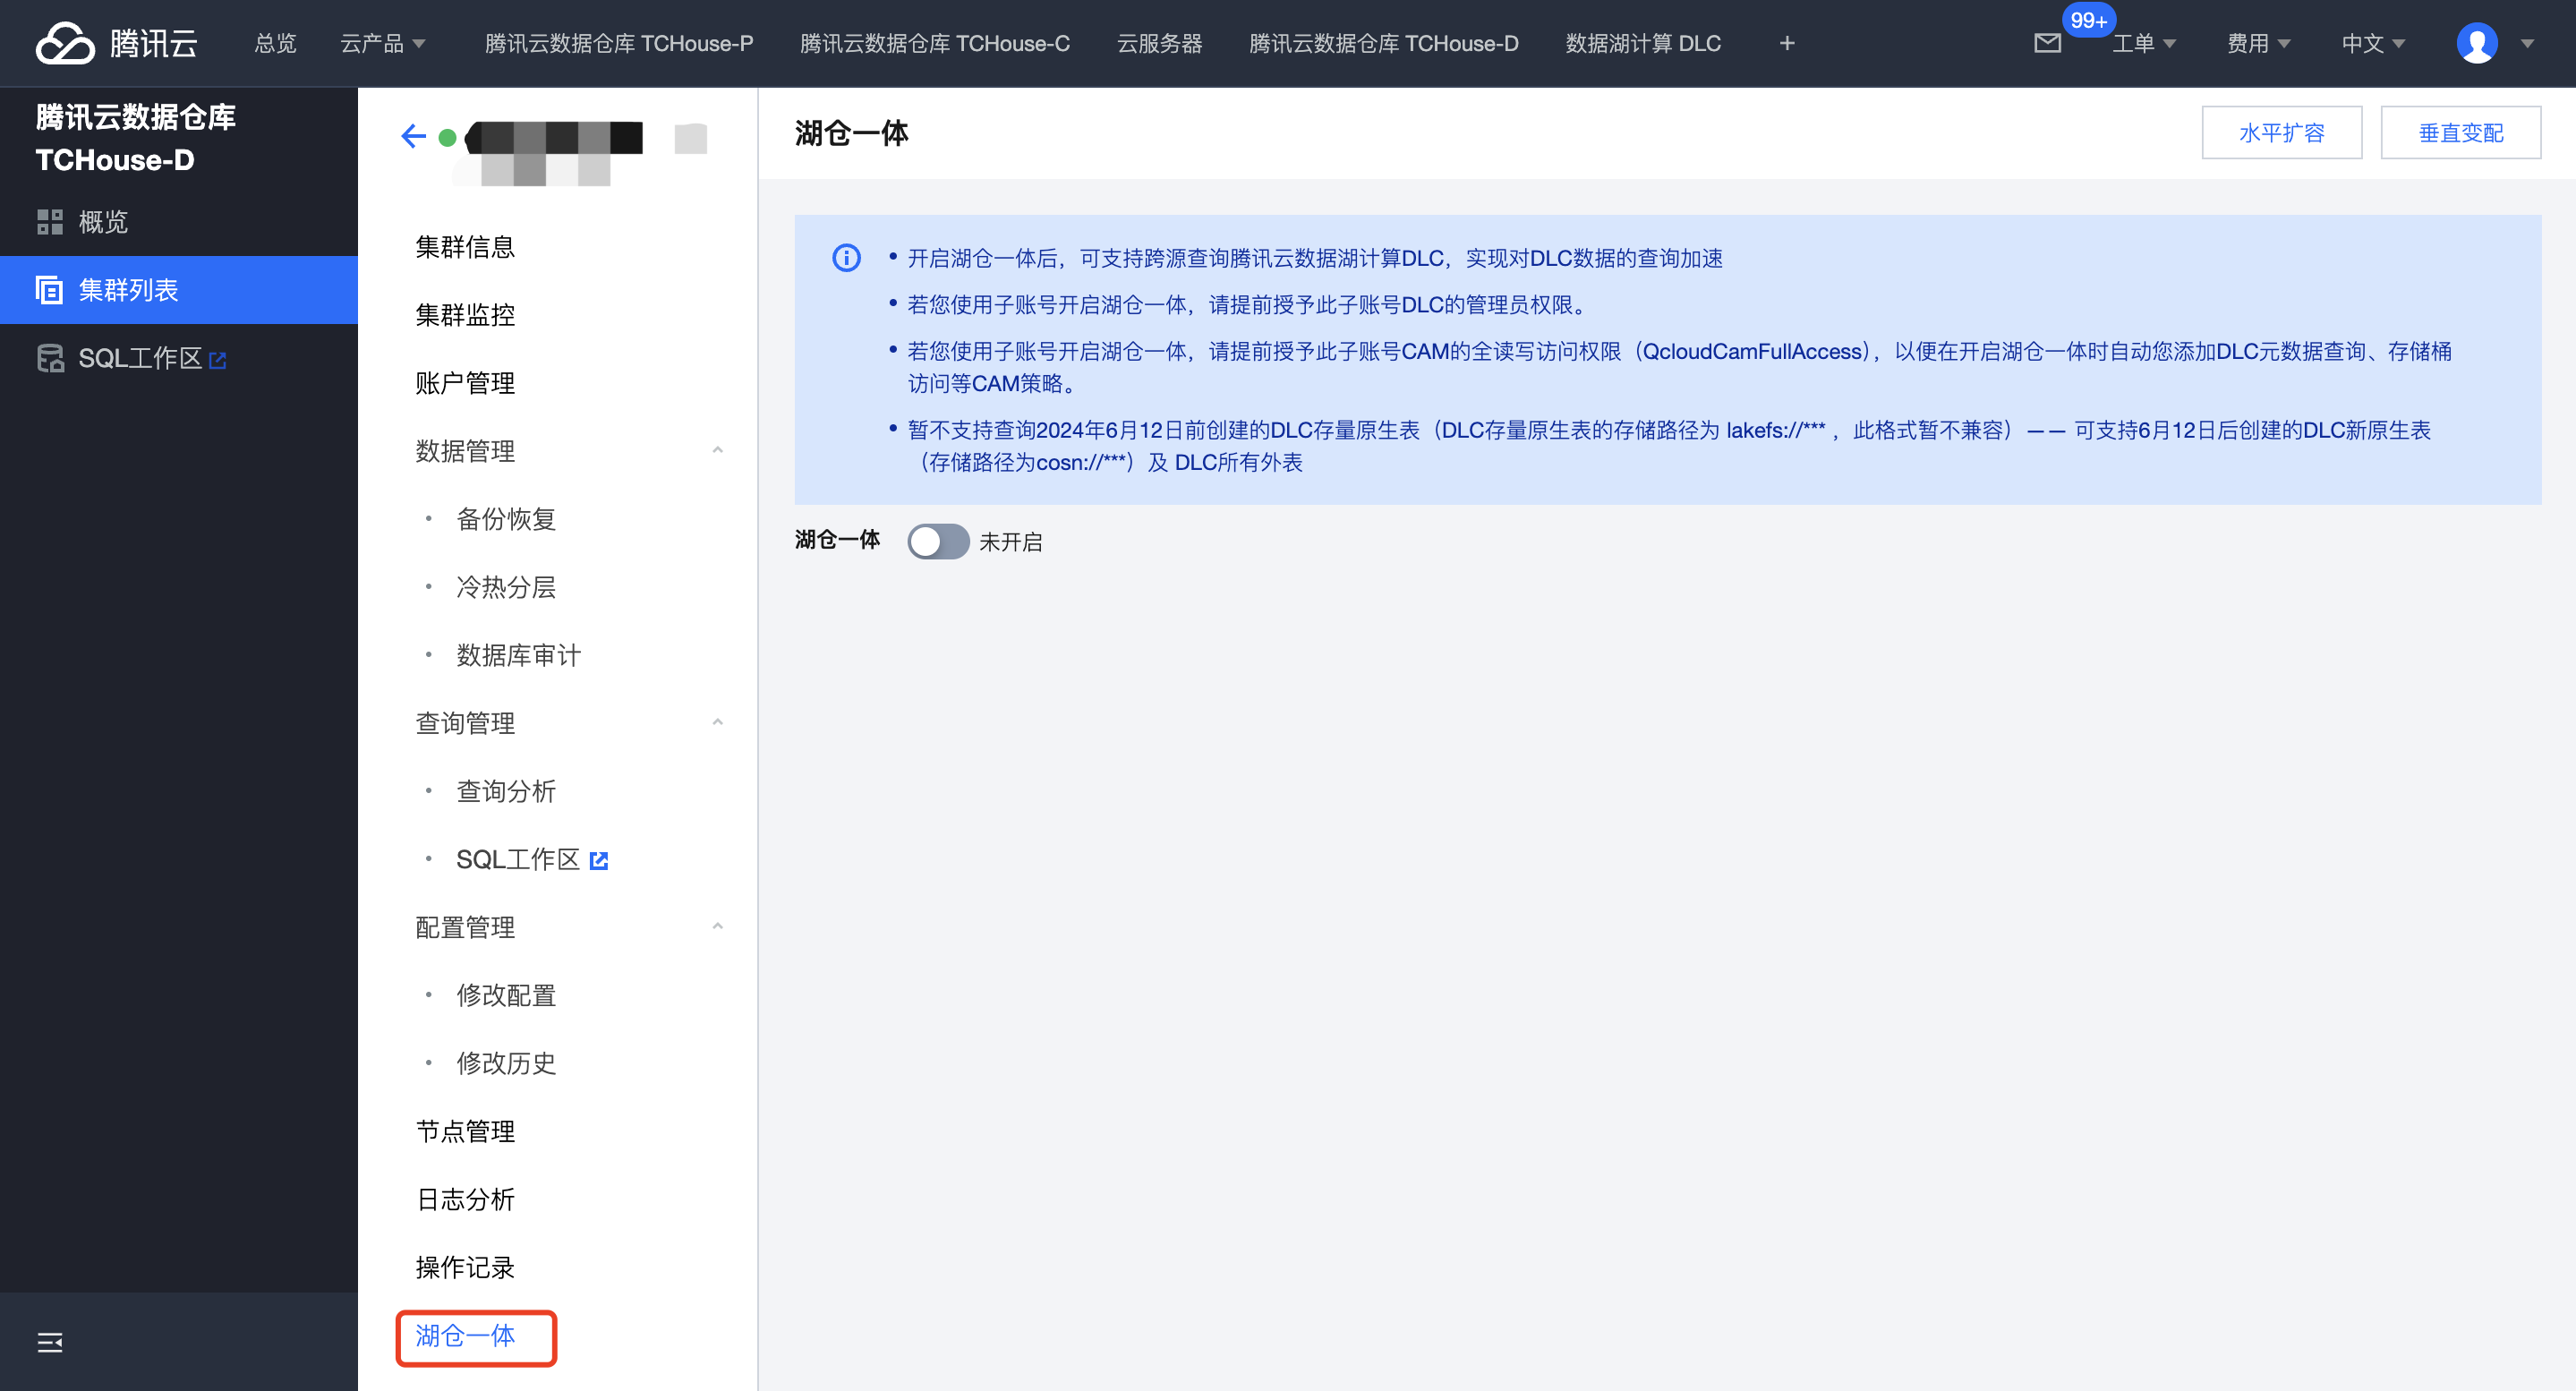
Task: Open the 费用 dropdown in header
Action: 2257,43
